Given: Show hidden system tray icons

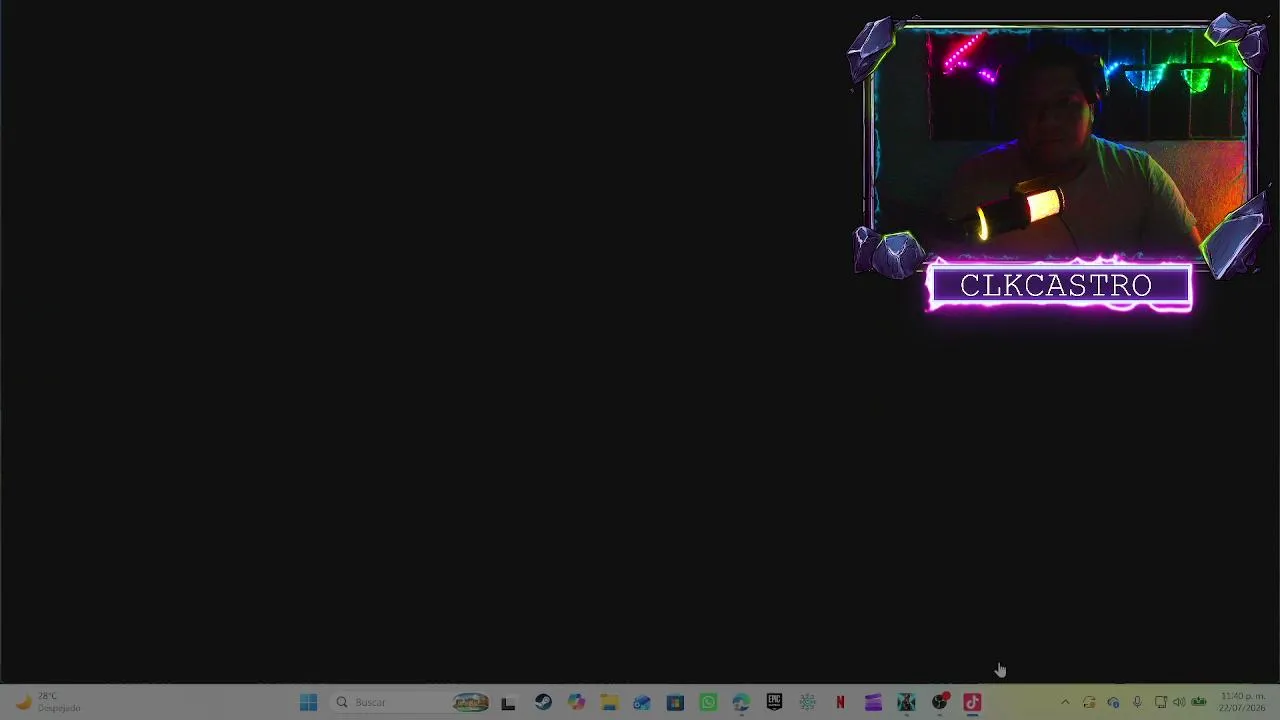Looking at the screenshot, I should (1065, 702).
